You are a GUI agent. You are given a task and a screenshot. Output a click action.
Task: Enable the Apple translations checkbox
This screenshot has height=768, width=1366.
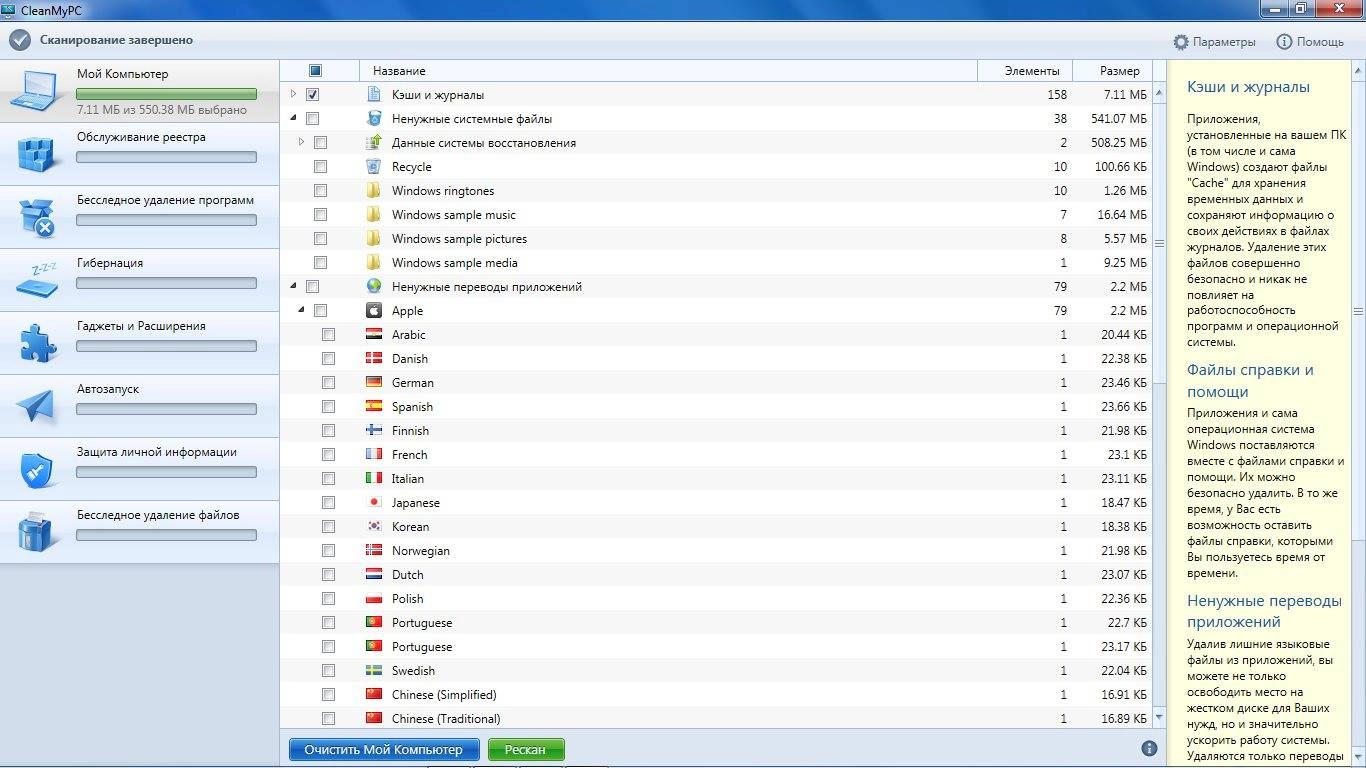[320, 311]
